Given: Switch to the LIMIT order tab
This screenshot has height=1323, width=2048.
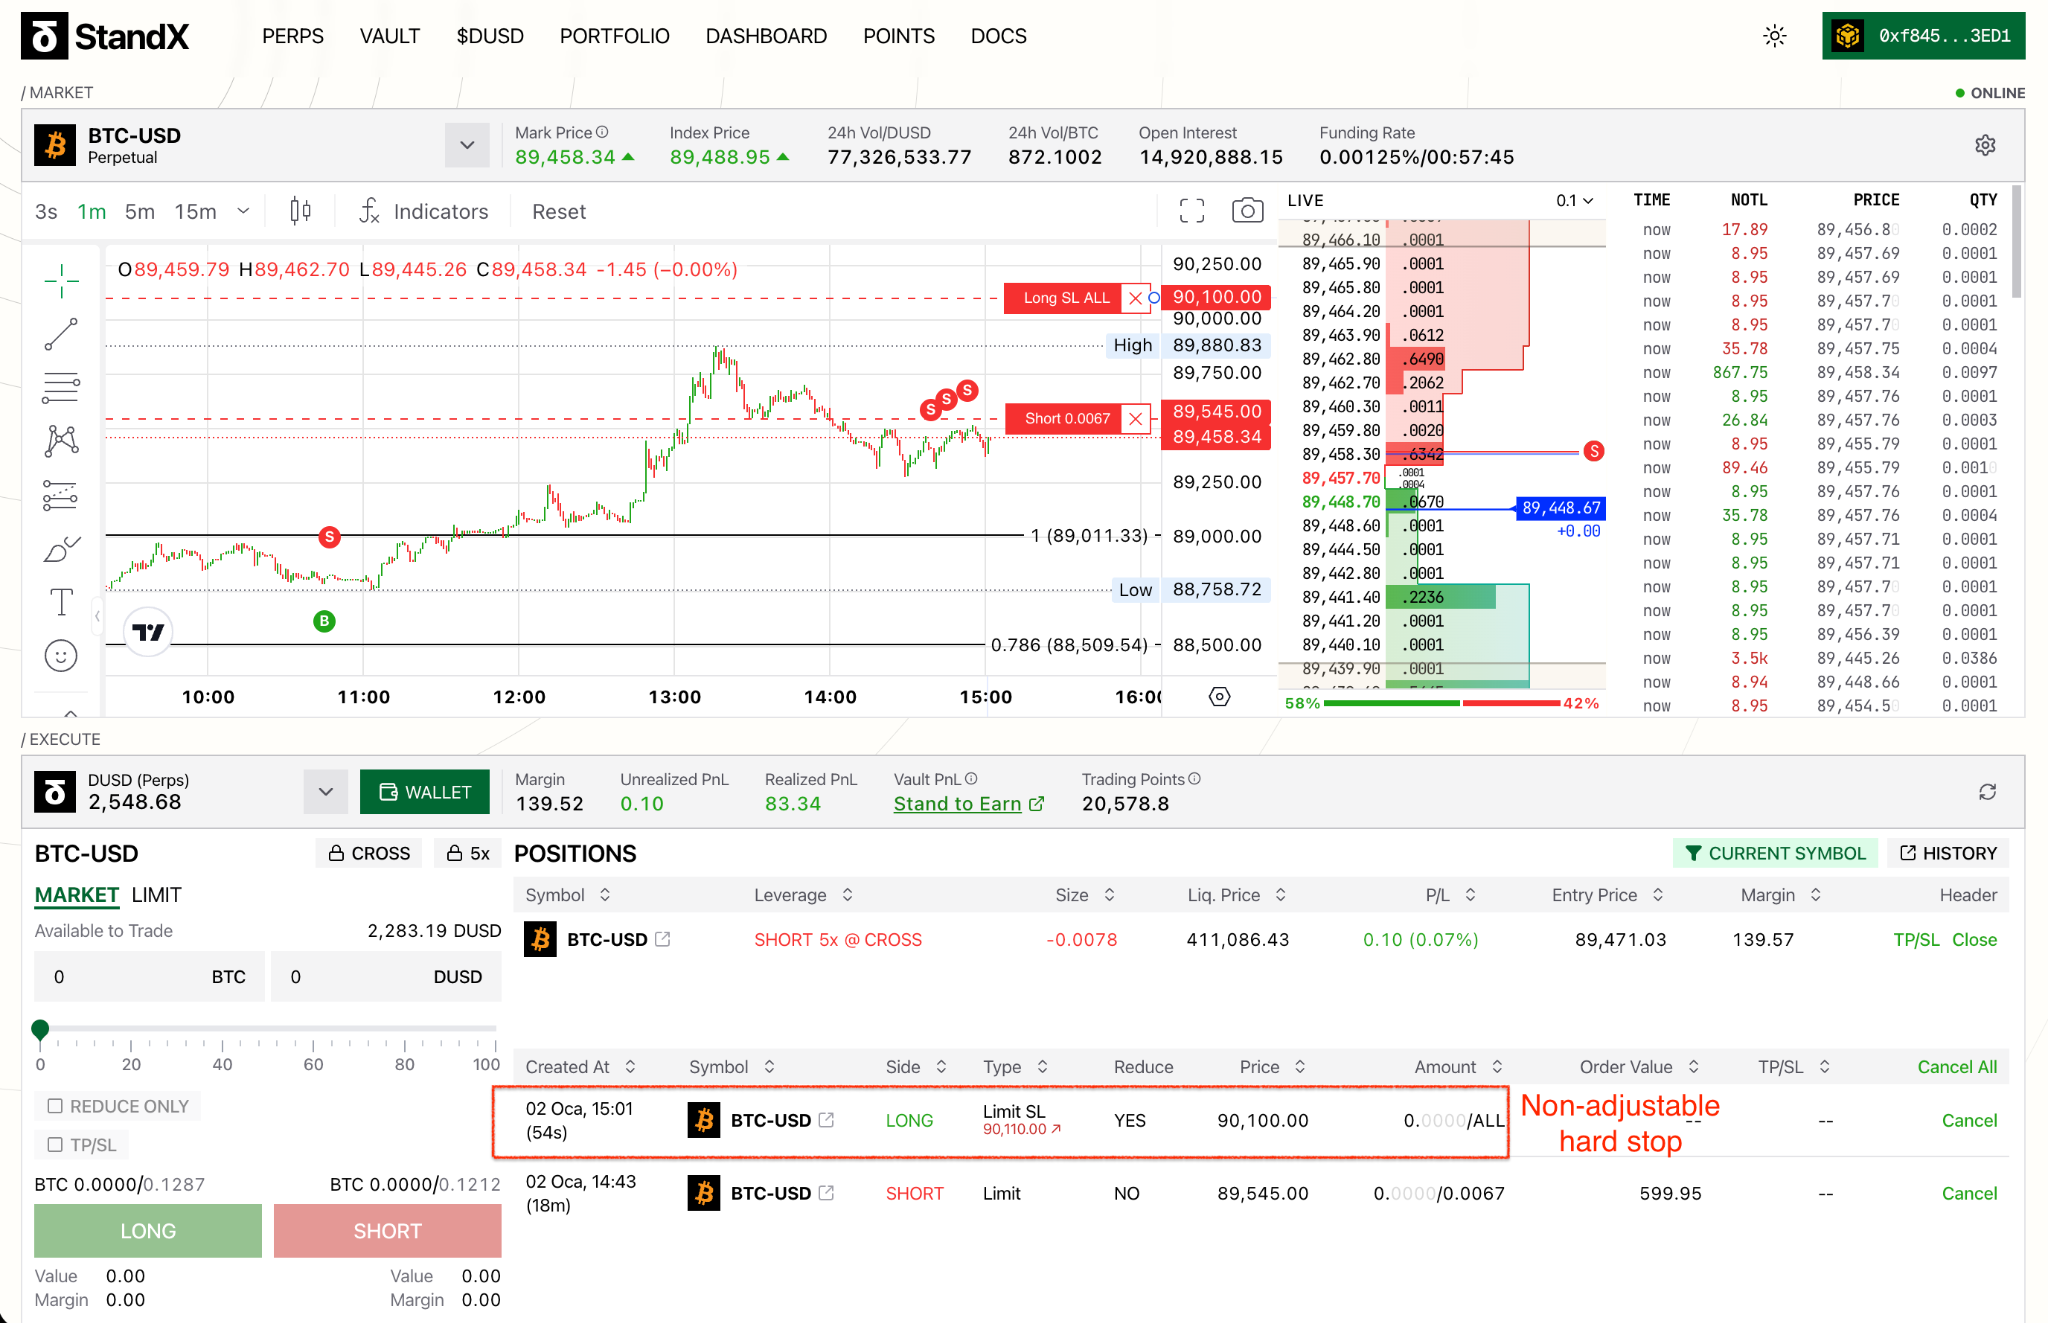Looking at the screenshot, I should coord(157,895).
